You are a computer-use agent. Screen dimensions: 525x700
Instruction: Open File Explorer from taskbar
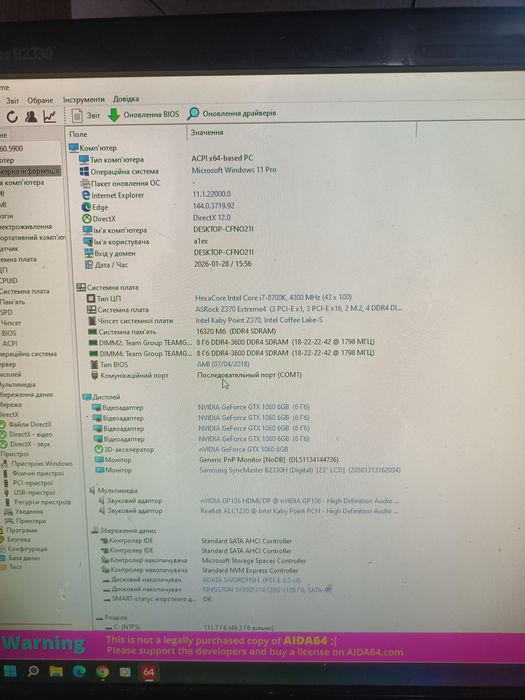pos(56,671)
